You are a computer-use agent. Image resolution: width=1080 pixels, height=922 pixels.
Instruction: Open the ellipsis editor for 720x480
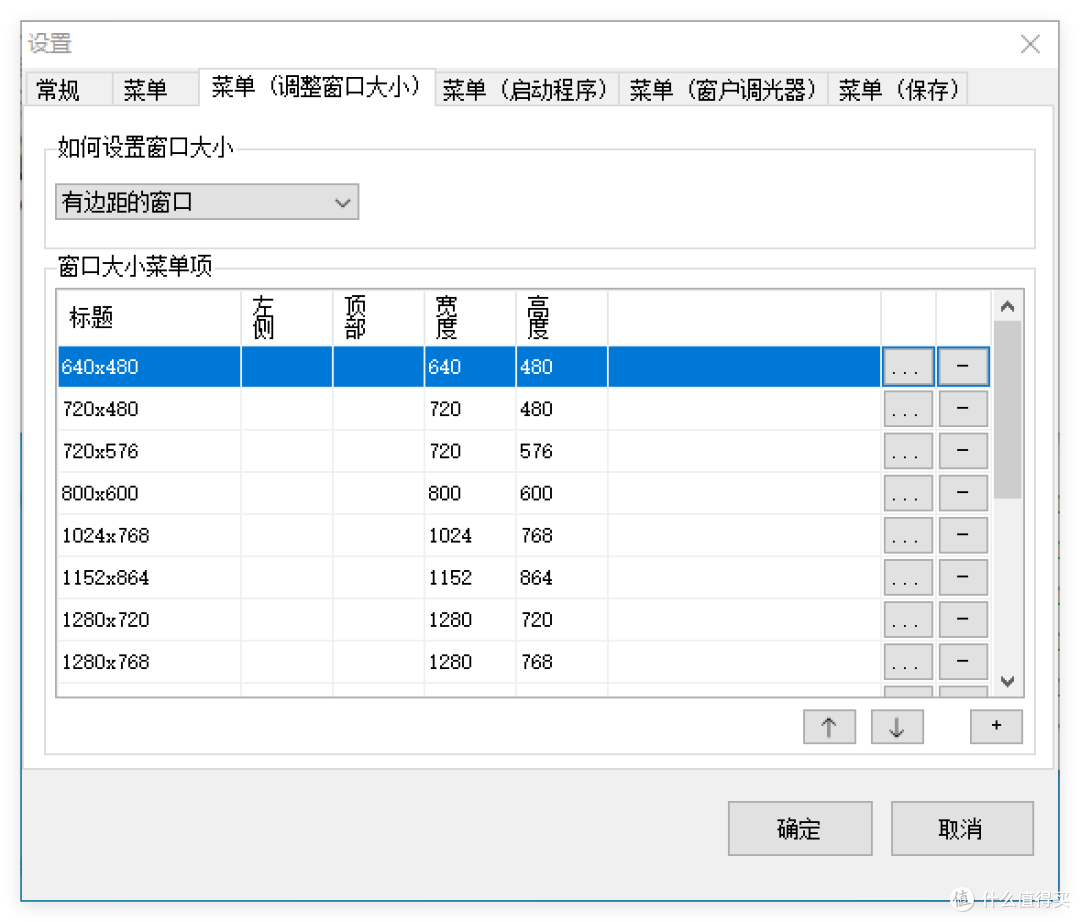point(908,409)
